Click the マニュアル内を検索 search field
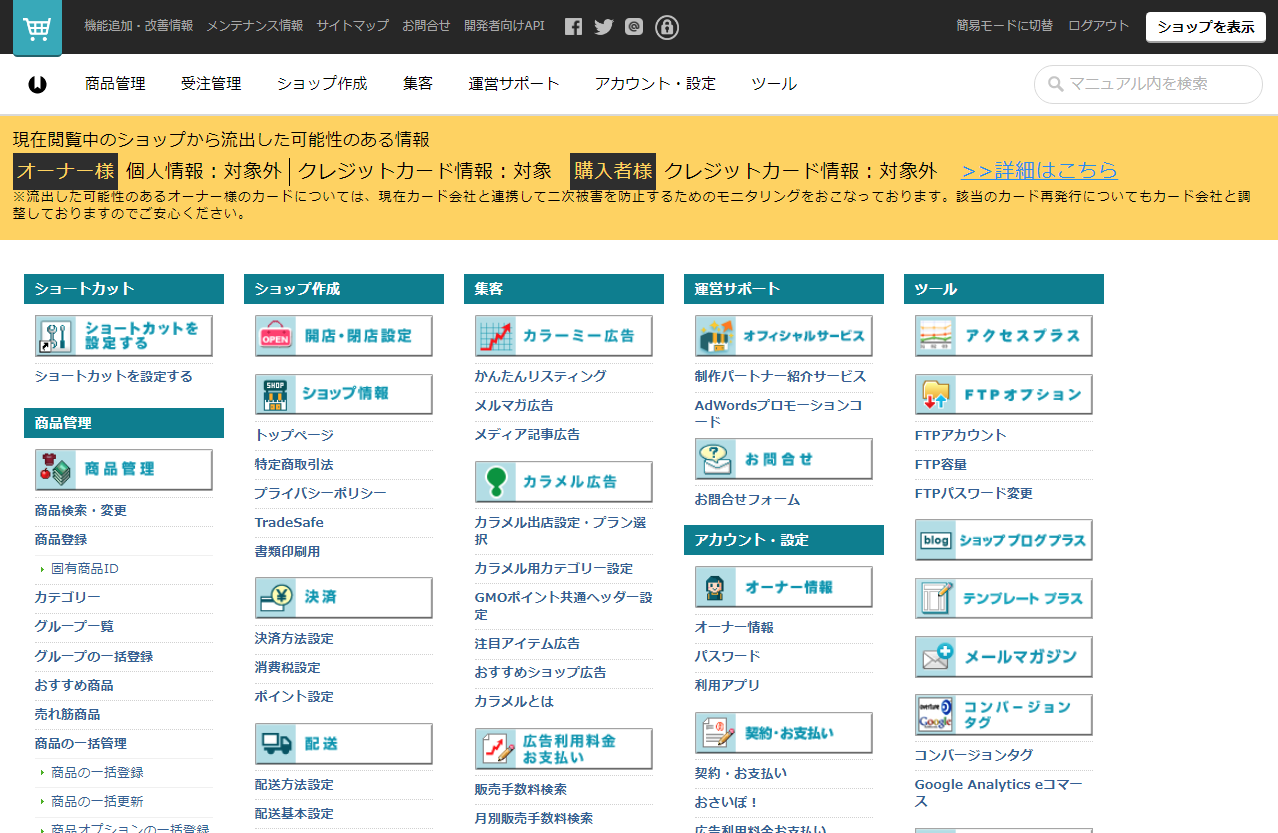 click(x=1147, y=84)
